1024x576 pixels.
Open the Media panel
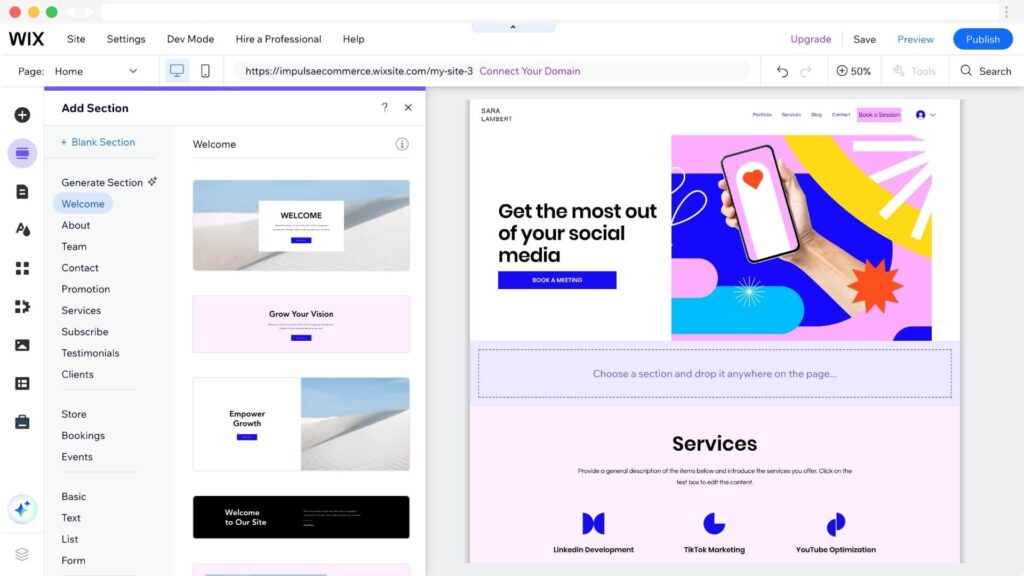pos(22,345)
